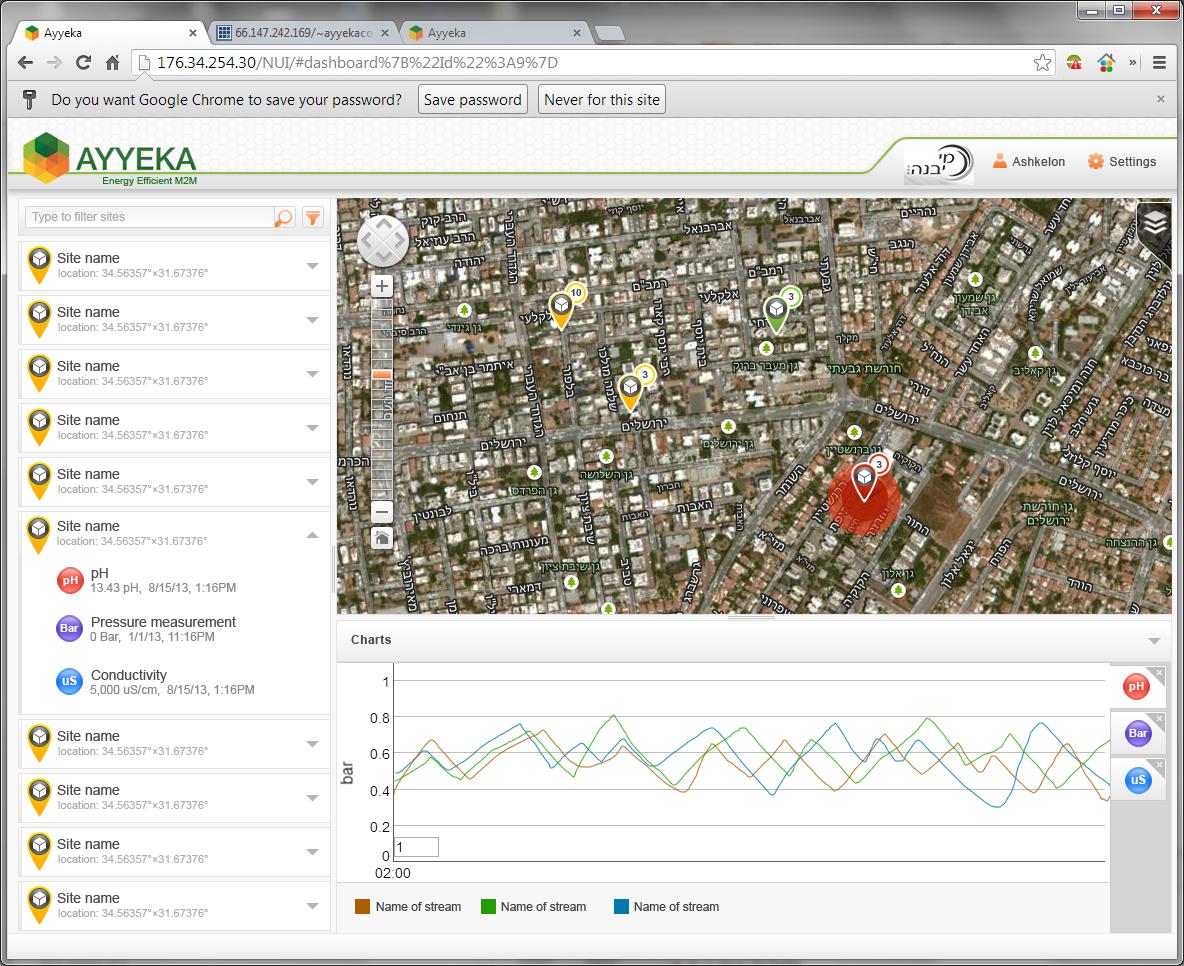Focus the Type to filter sites field
This screenshot has width=1184, height=966.
click(150, 218)
